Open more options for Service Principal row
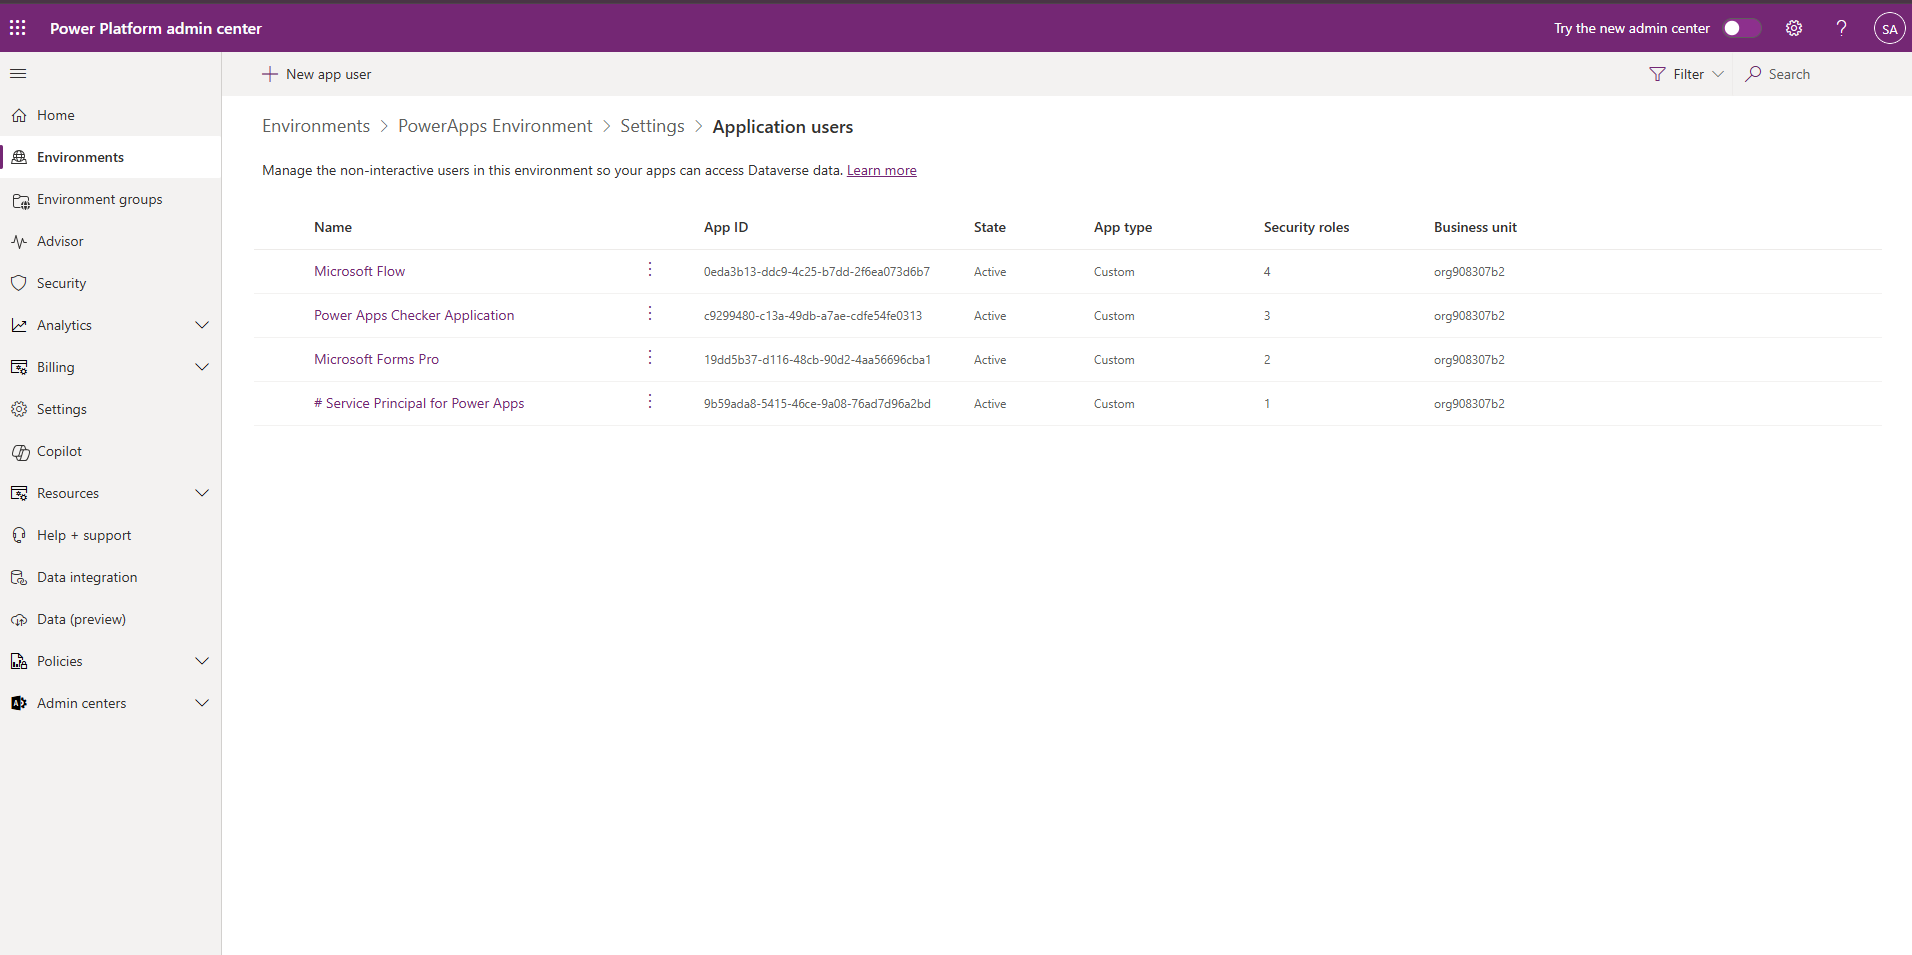 650,402
